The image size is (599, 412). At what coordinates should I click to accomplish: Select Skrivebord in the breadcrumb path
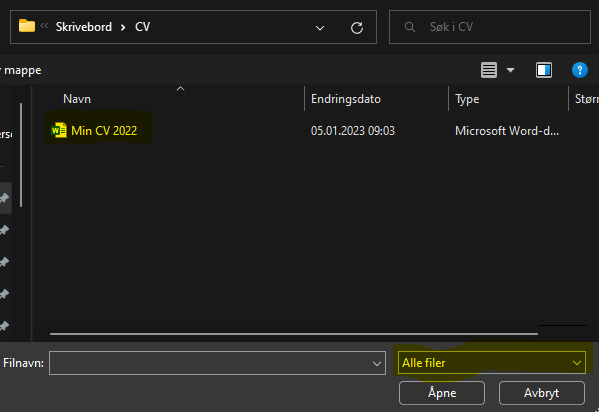(x=84, y=27)
